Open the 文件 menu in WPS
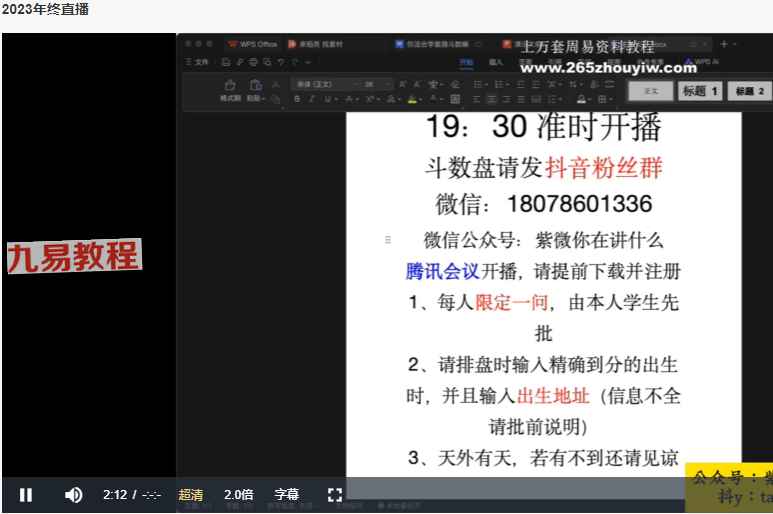Viewport: 773px width, 514px height. point(197,62)
